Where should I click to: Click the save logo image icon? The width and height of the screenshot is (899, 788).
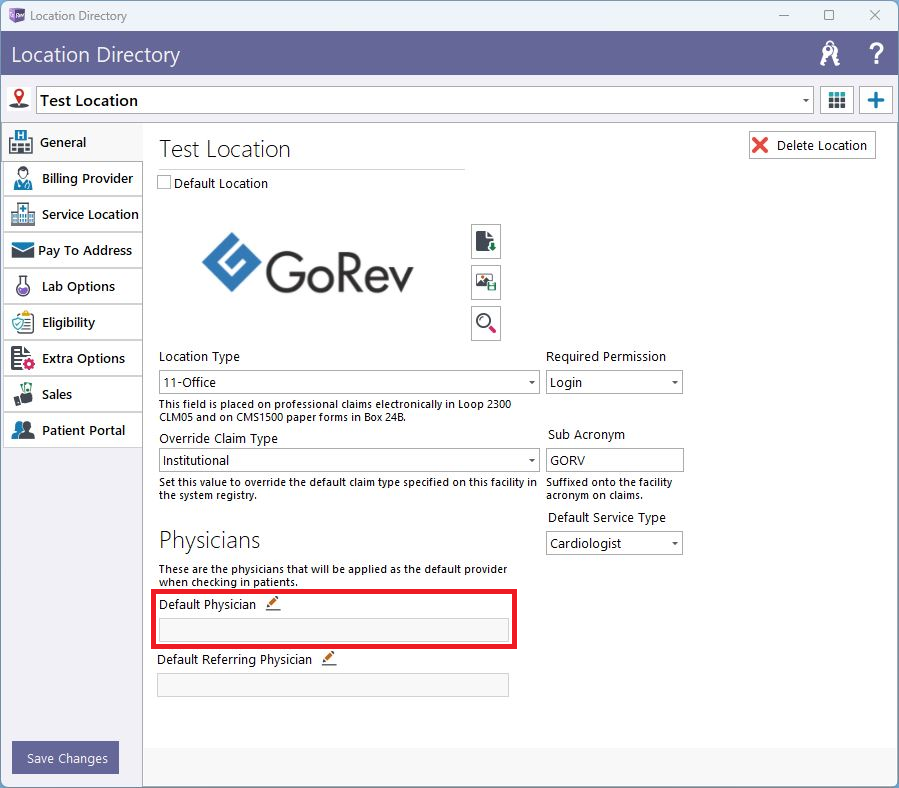[x=486, y=282]
